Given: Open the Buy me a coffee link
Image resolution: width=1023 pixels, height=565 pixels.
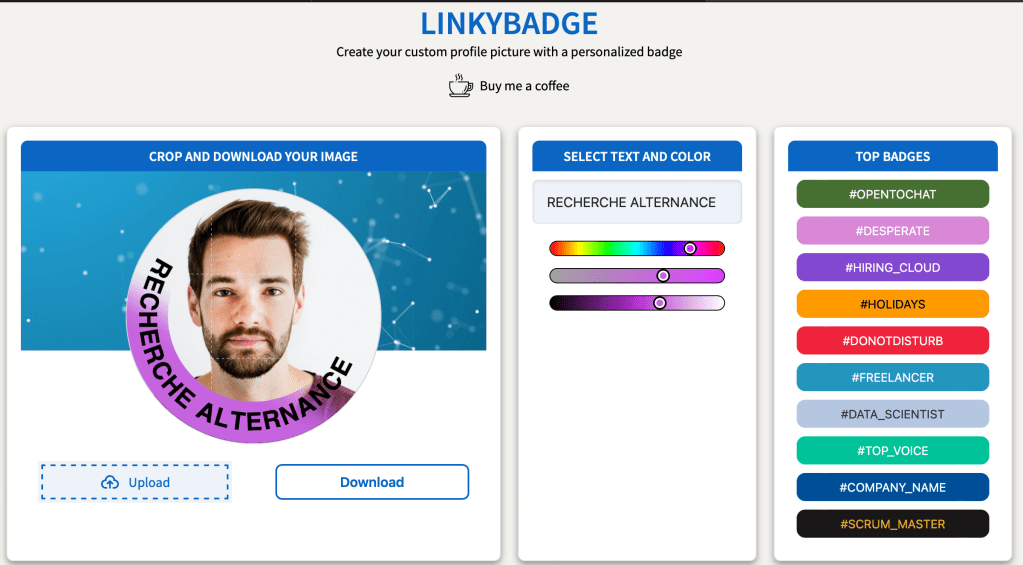Looking at the screenshot, I should point(524,86).
